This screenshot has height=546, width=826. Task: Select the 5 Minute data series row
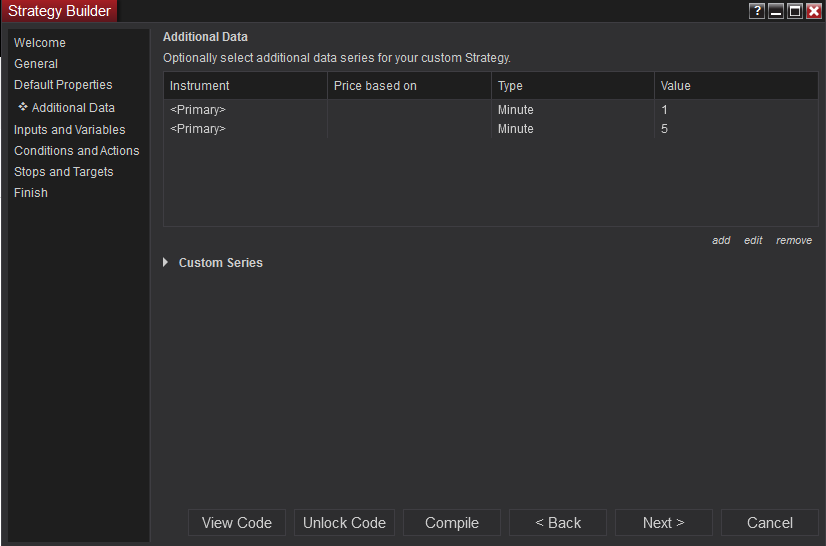click(x=490, y=129)
